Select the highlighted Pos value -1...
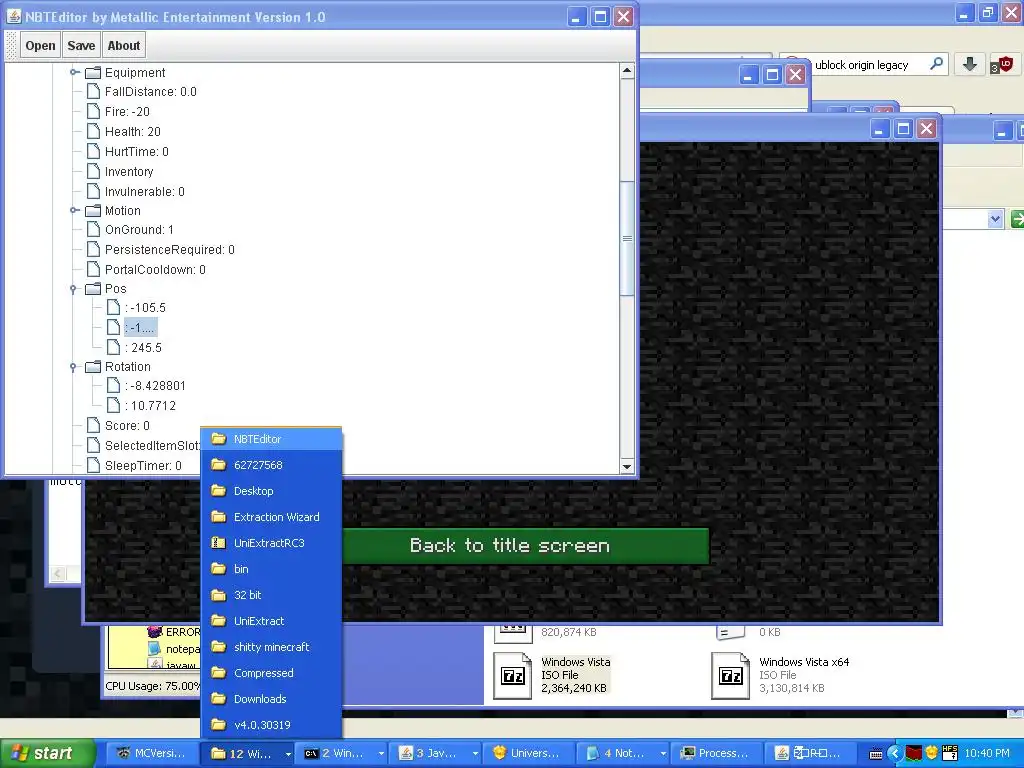Screen dimensions: 1024x768 pos(140,328)
